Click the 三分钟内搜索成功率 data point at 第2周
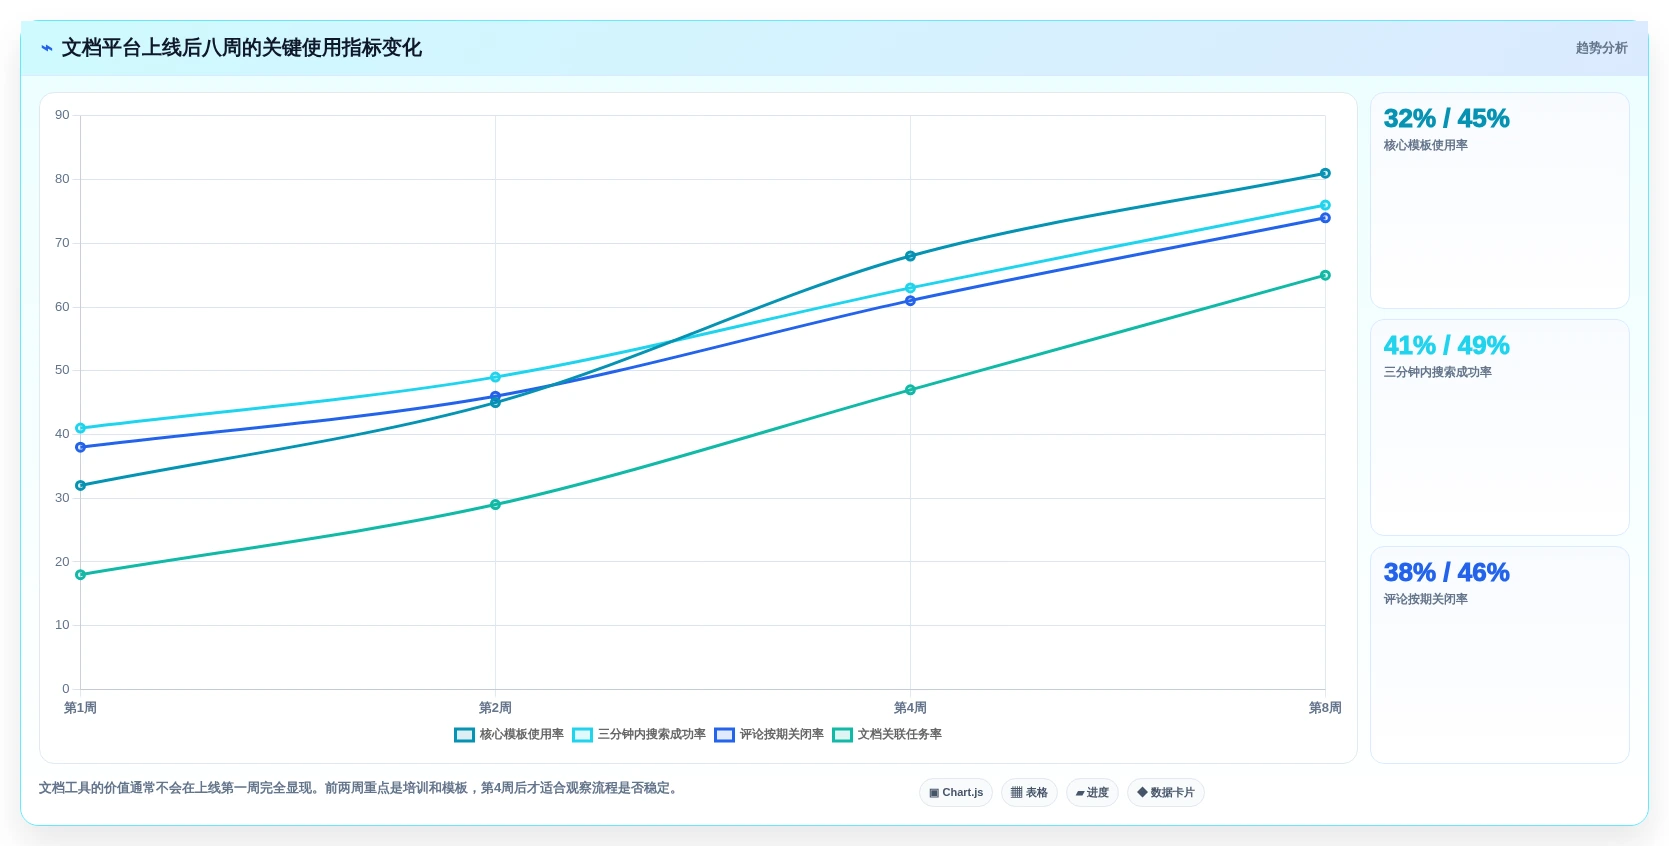Screen dimensions: 1669x846 [495, 377]
